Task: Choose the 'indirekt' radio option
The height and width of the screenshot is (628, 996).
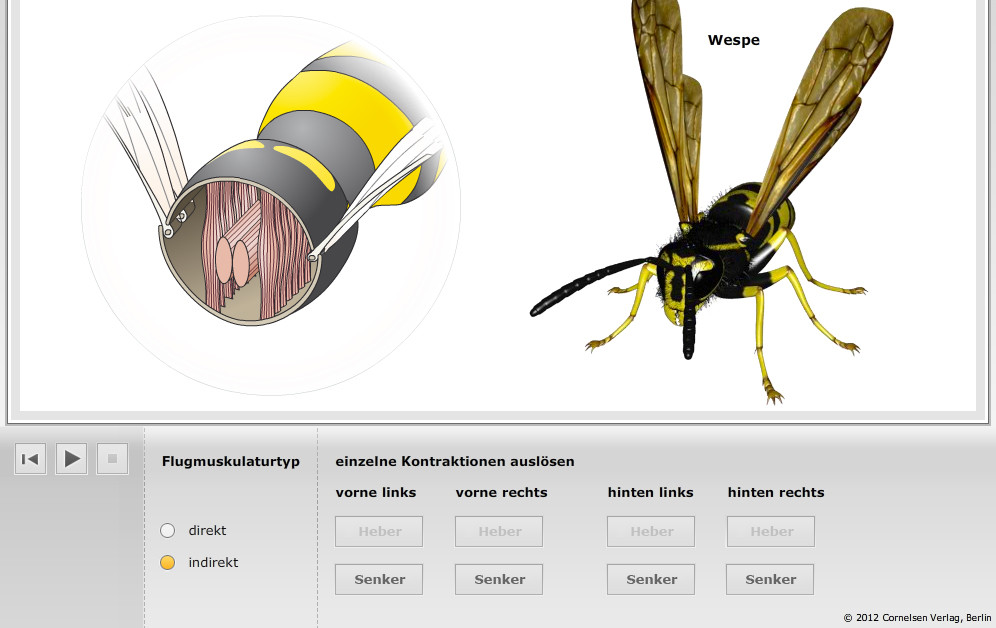Action: 168,563
